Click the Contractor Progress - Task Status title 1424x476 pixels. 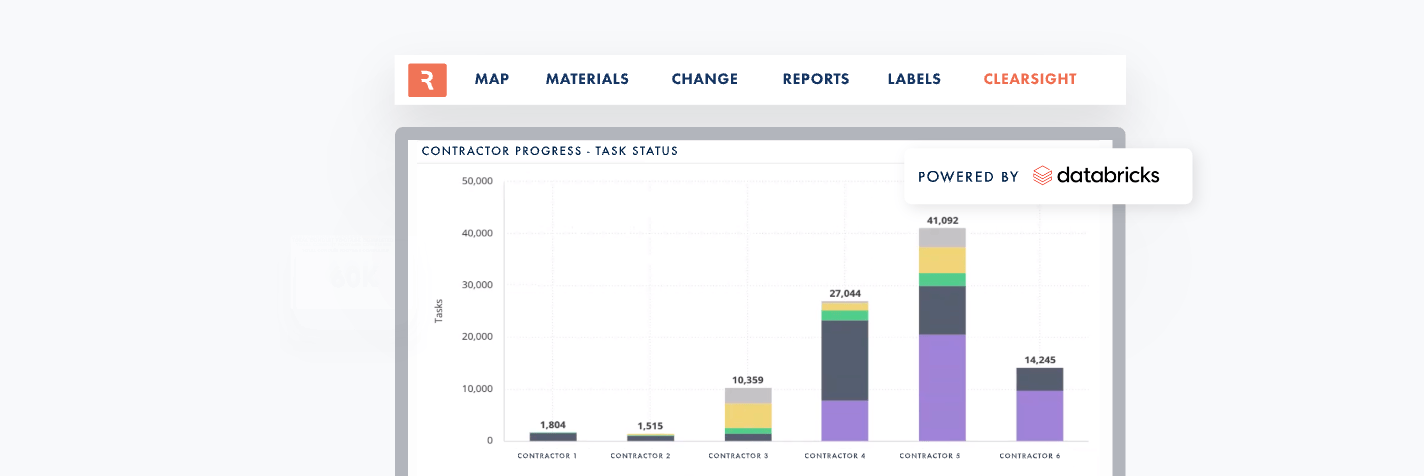pyautogui.click(x=550, y=151)
